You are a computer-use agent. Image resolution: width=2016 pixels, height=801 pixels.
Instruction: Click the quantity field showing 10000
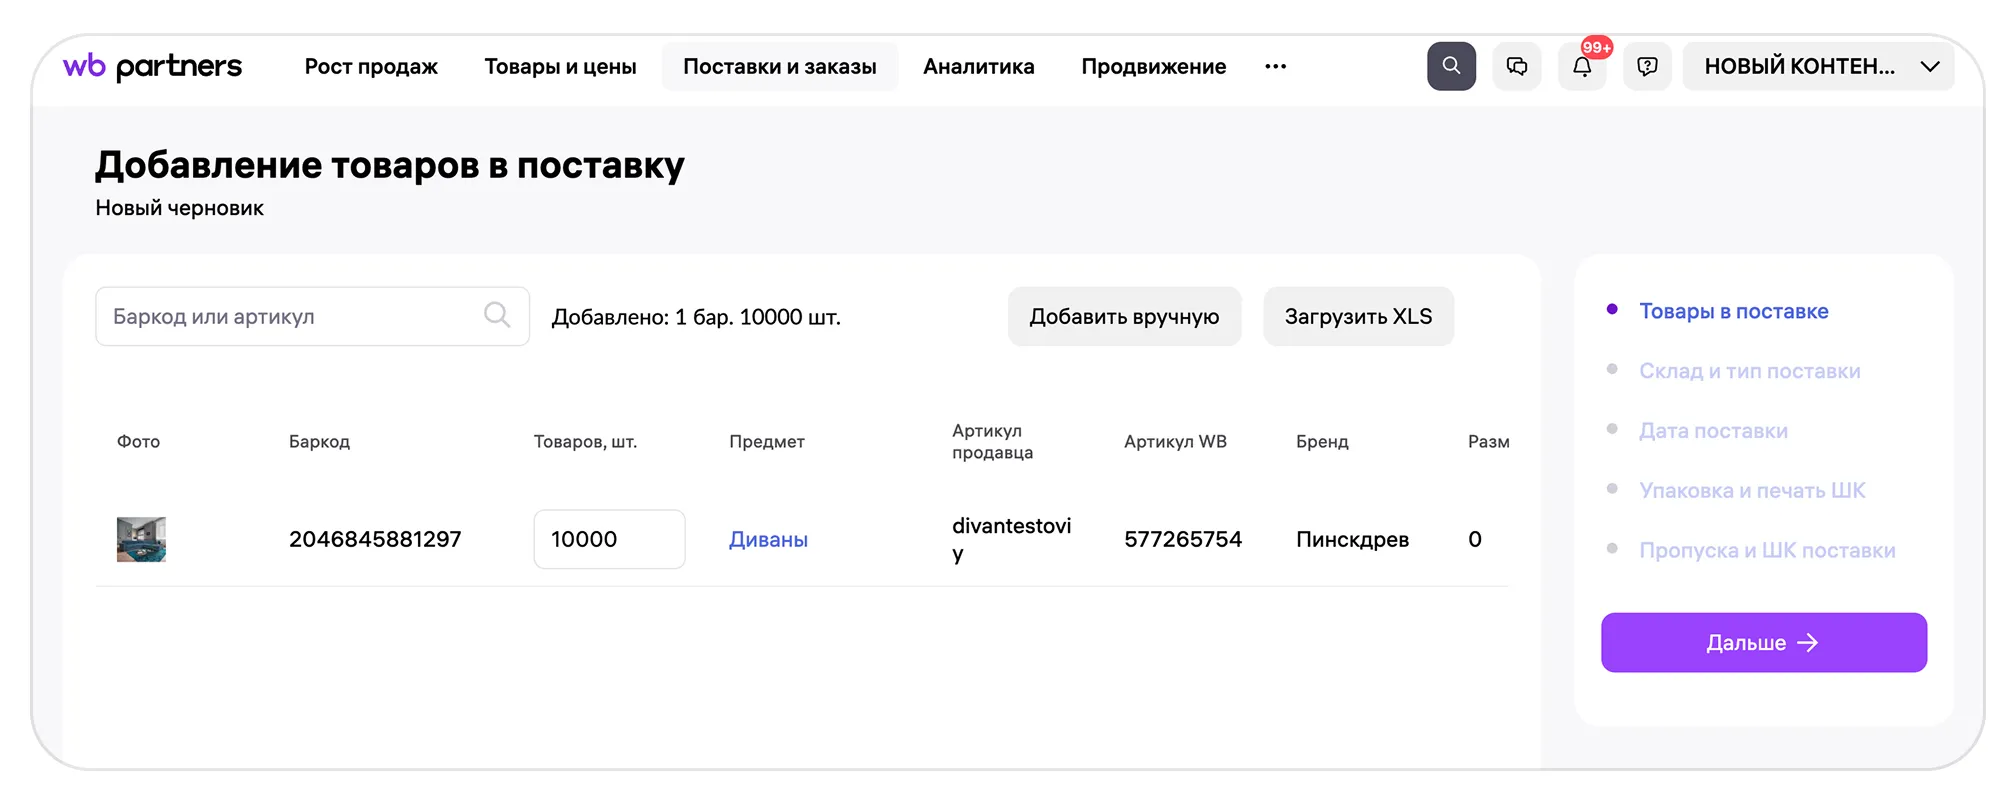pos(608,540)
